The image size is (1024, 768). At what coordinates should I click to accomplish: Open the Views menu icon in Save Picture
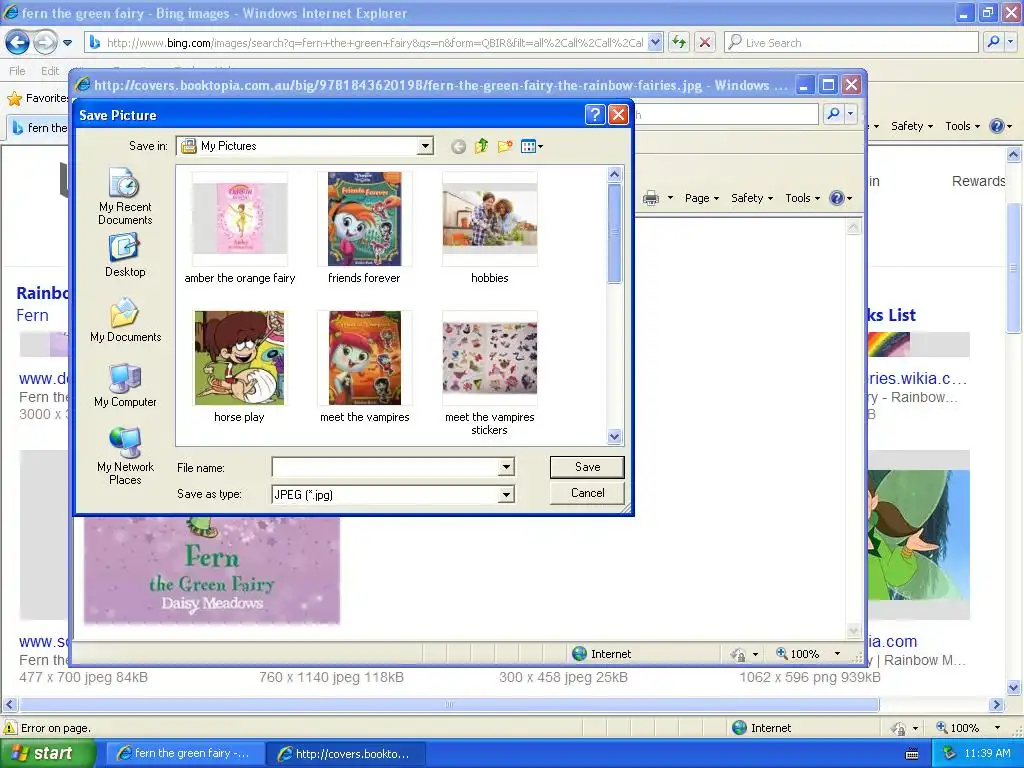click(532, 146)
